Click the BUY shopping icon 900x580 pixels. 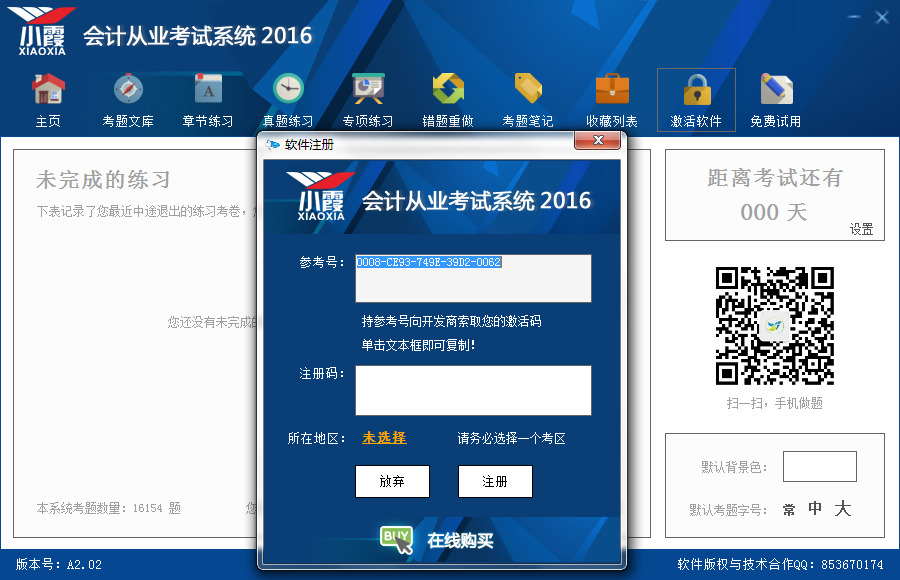[x=396, y=540]
